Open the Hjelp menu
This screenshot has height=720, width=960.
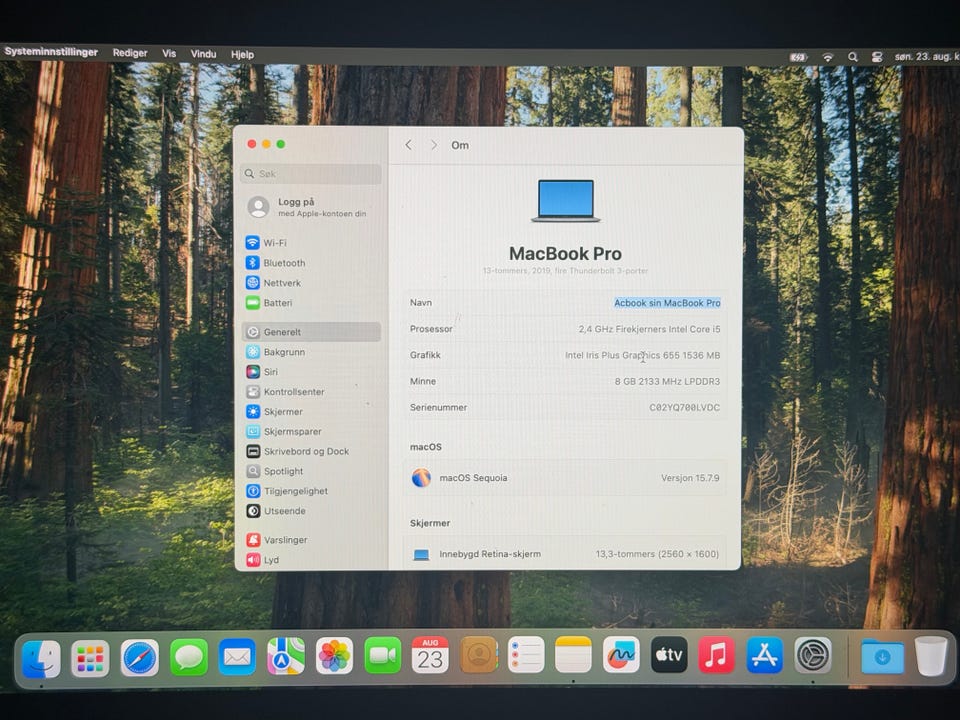242,54
